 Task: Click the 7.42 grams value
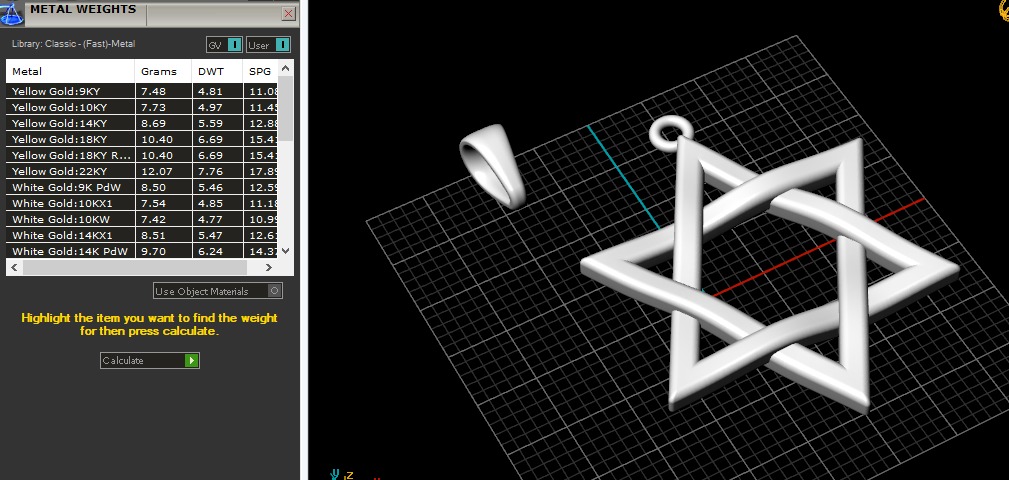click(x=153, y=219)
